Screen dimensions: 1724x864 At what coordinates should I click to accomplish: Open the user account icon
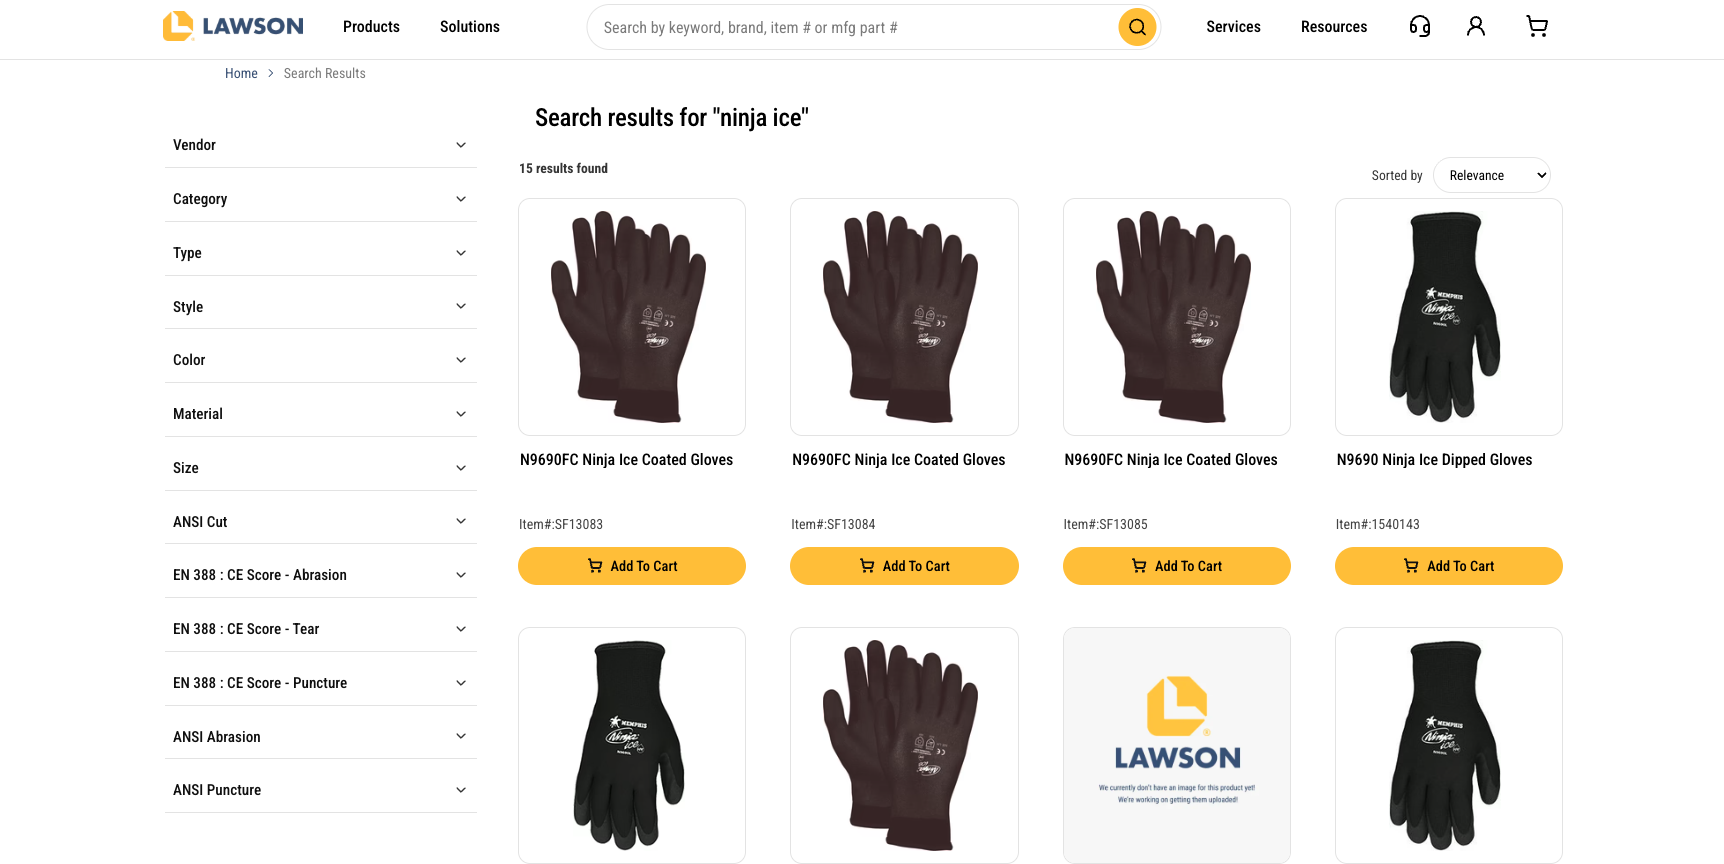pyautogui.click(x=1475, y=27)
